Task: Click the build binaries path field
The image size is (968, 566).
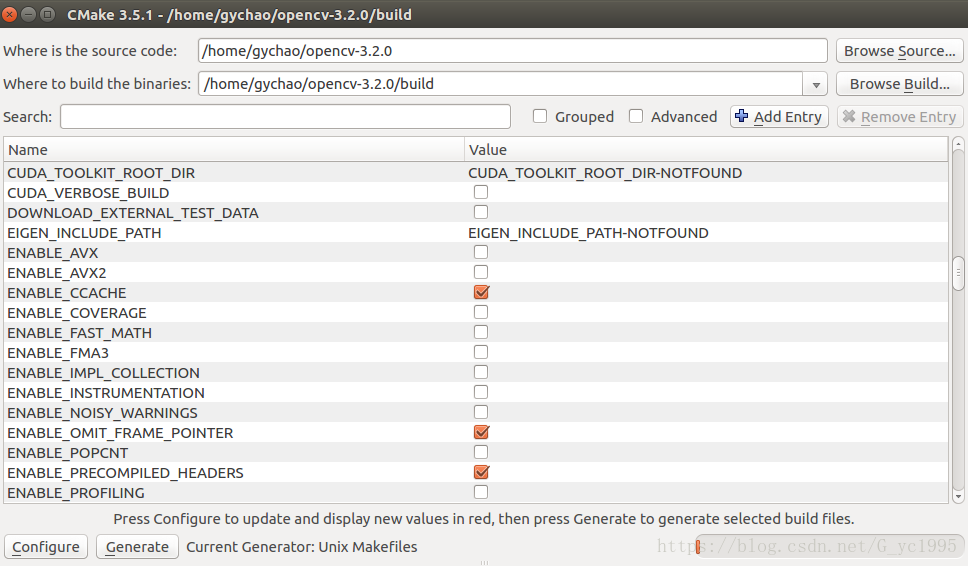Action: [500, 83]
